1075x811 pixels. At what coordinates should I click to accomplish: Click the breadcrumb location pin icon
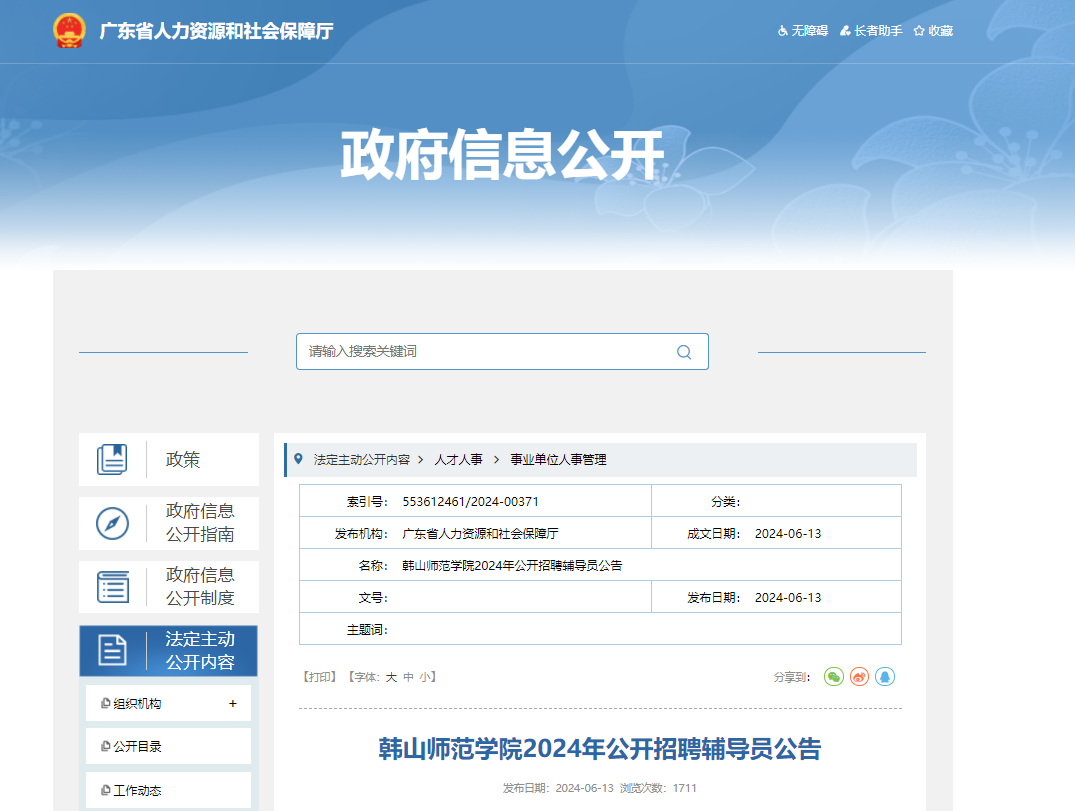tap(298, 459)
